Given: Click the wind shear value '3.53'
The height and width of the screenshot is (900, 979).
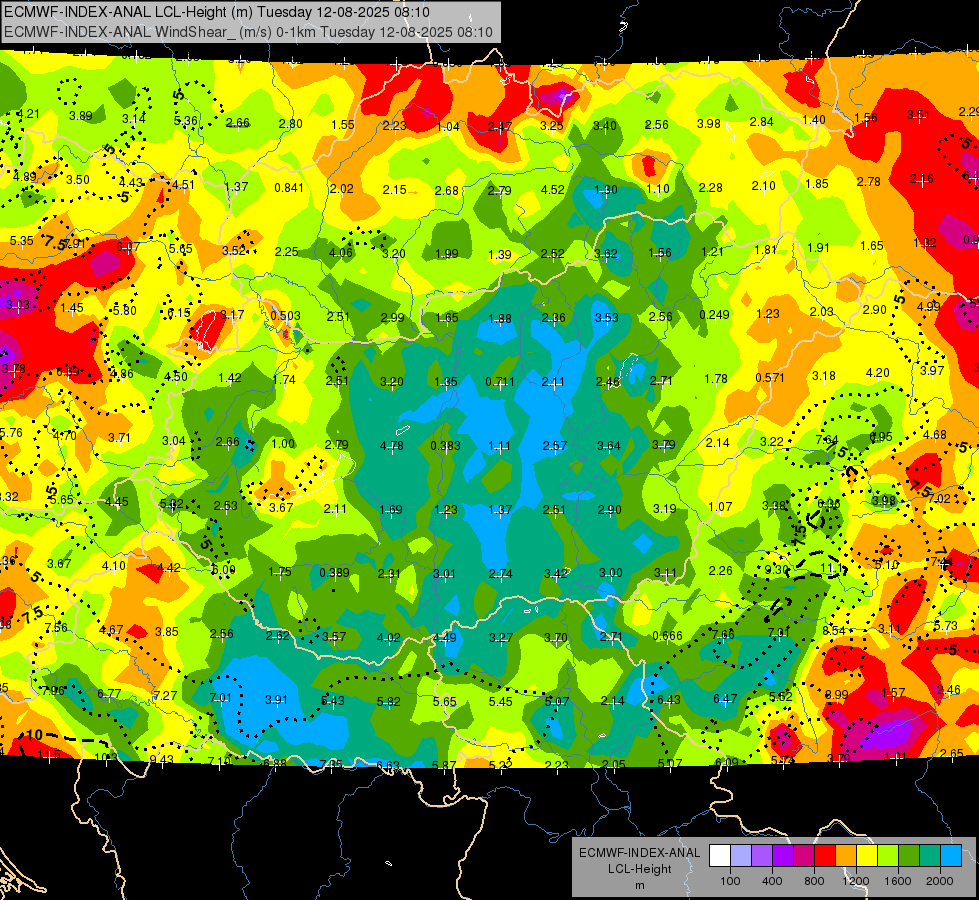Looking at the screenshot, I should tap(606, 317).
